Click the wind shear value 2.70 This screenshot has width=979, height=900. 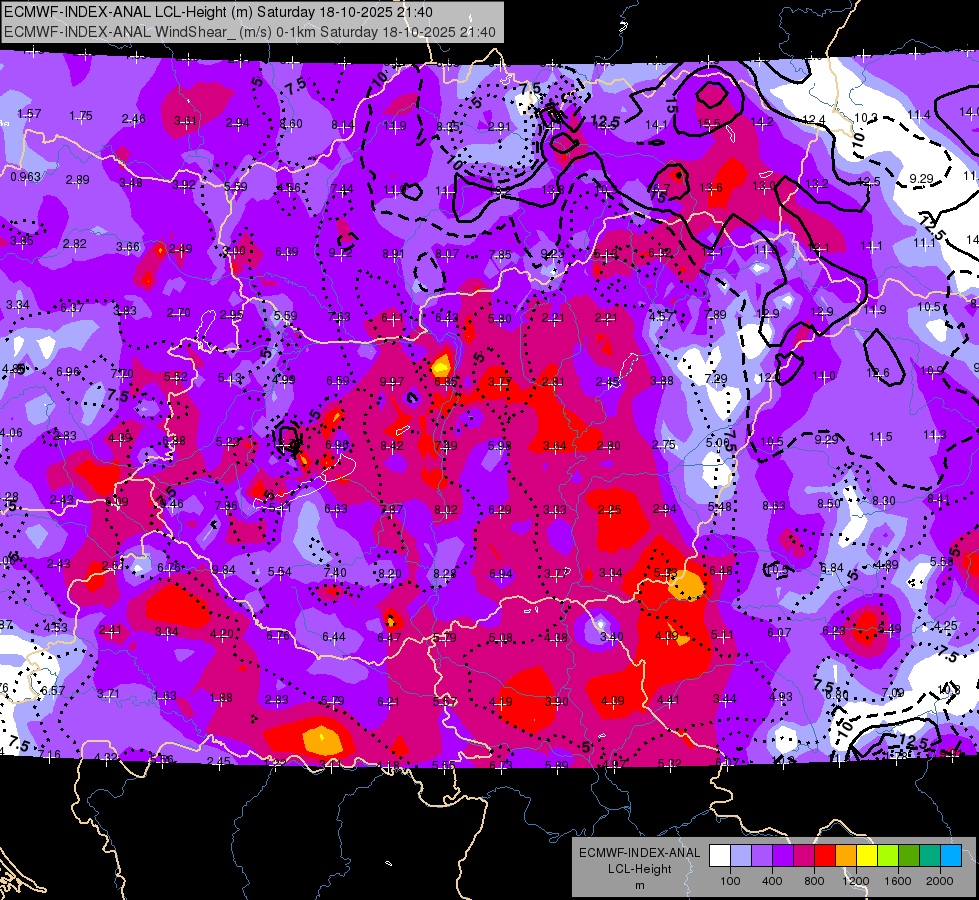pyautogui.click(x=179, y=312)
